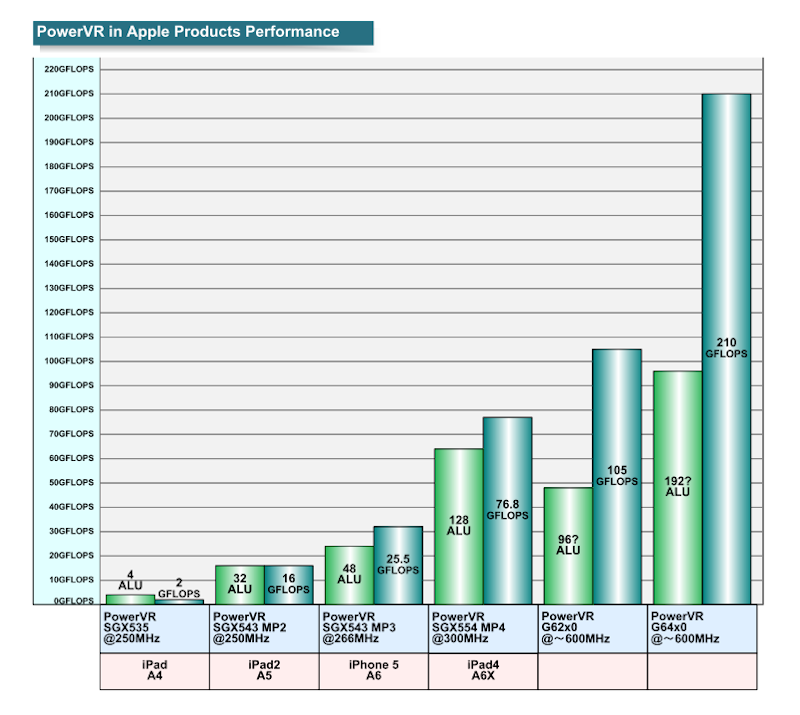Click the 76.8 GFLOPS teal bar
This screenshot has height=715, width=800.
coord(508,511)
